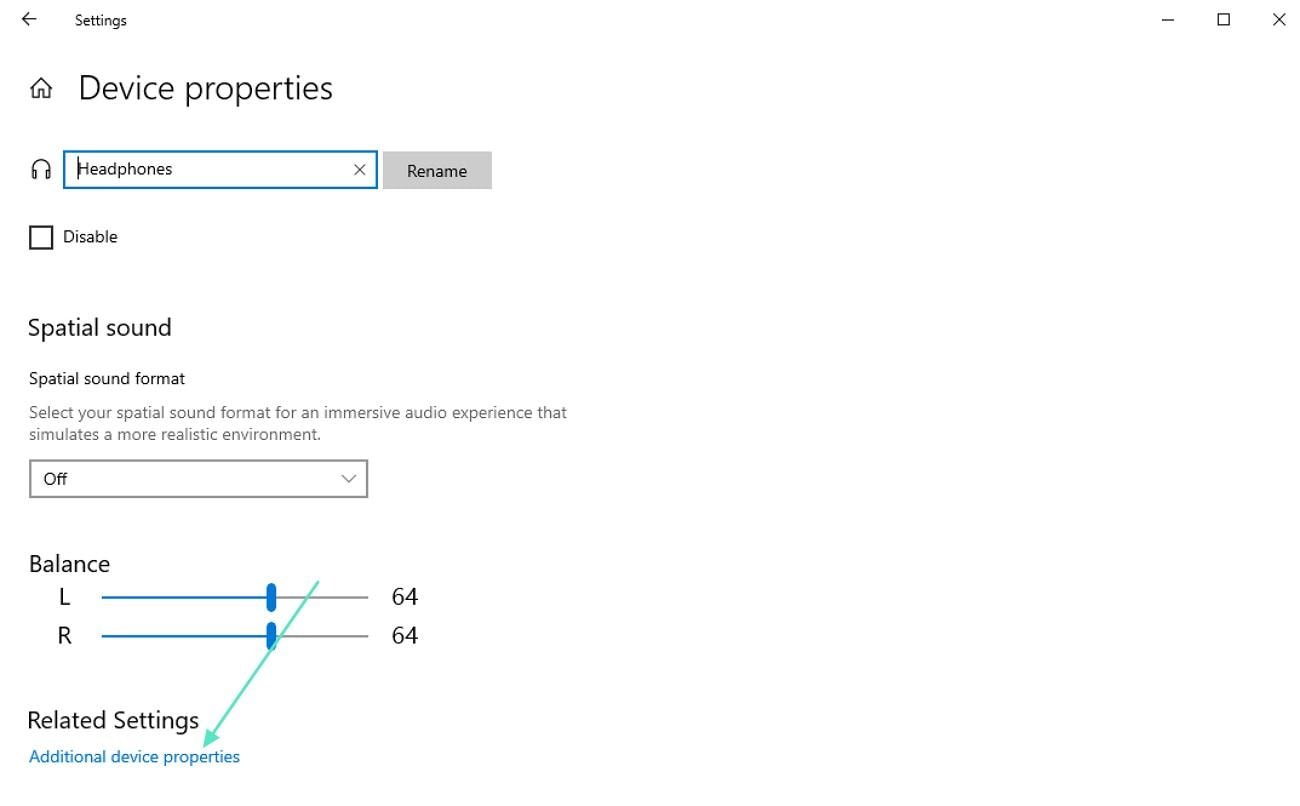This screenshot has height=806, width=1300.
Task: Open the Spatial sound format dropdown
Action: [198, 479]
